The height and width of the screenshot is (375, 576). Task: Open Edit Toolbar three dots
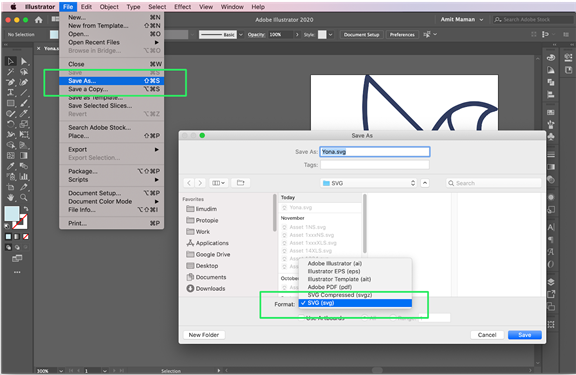(17, 272)
